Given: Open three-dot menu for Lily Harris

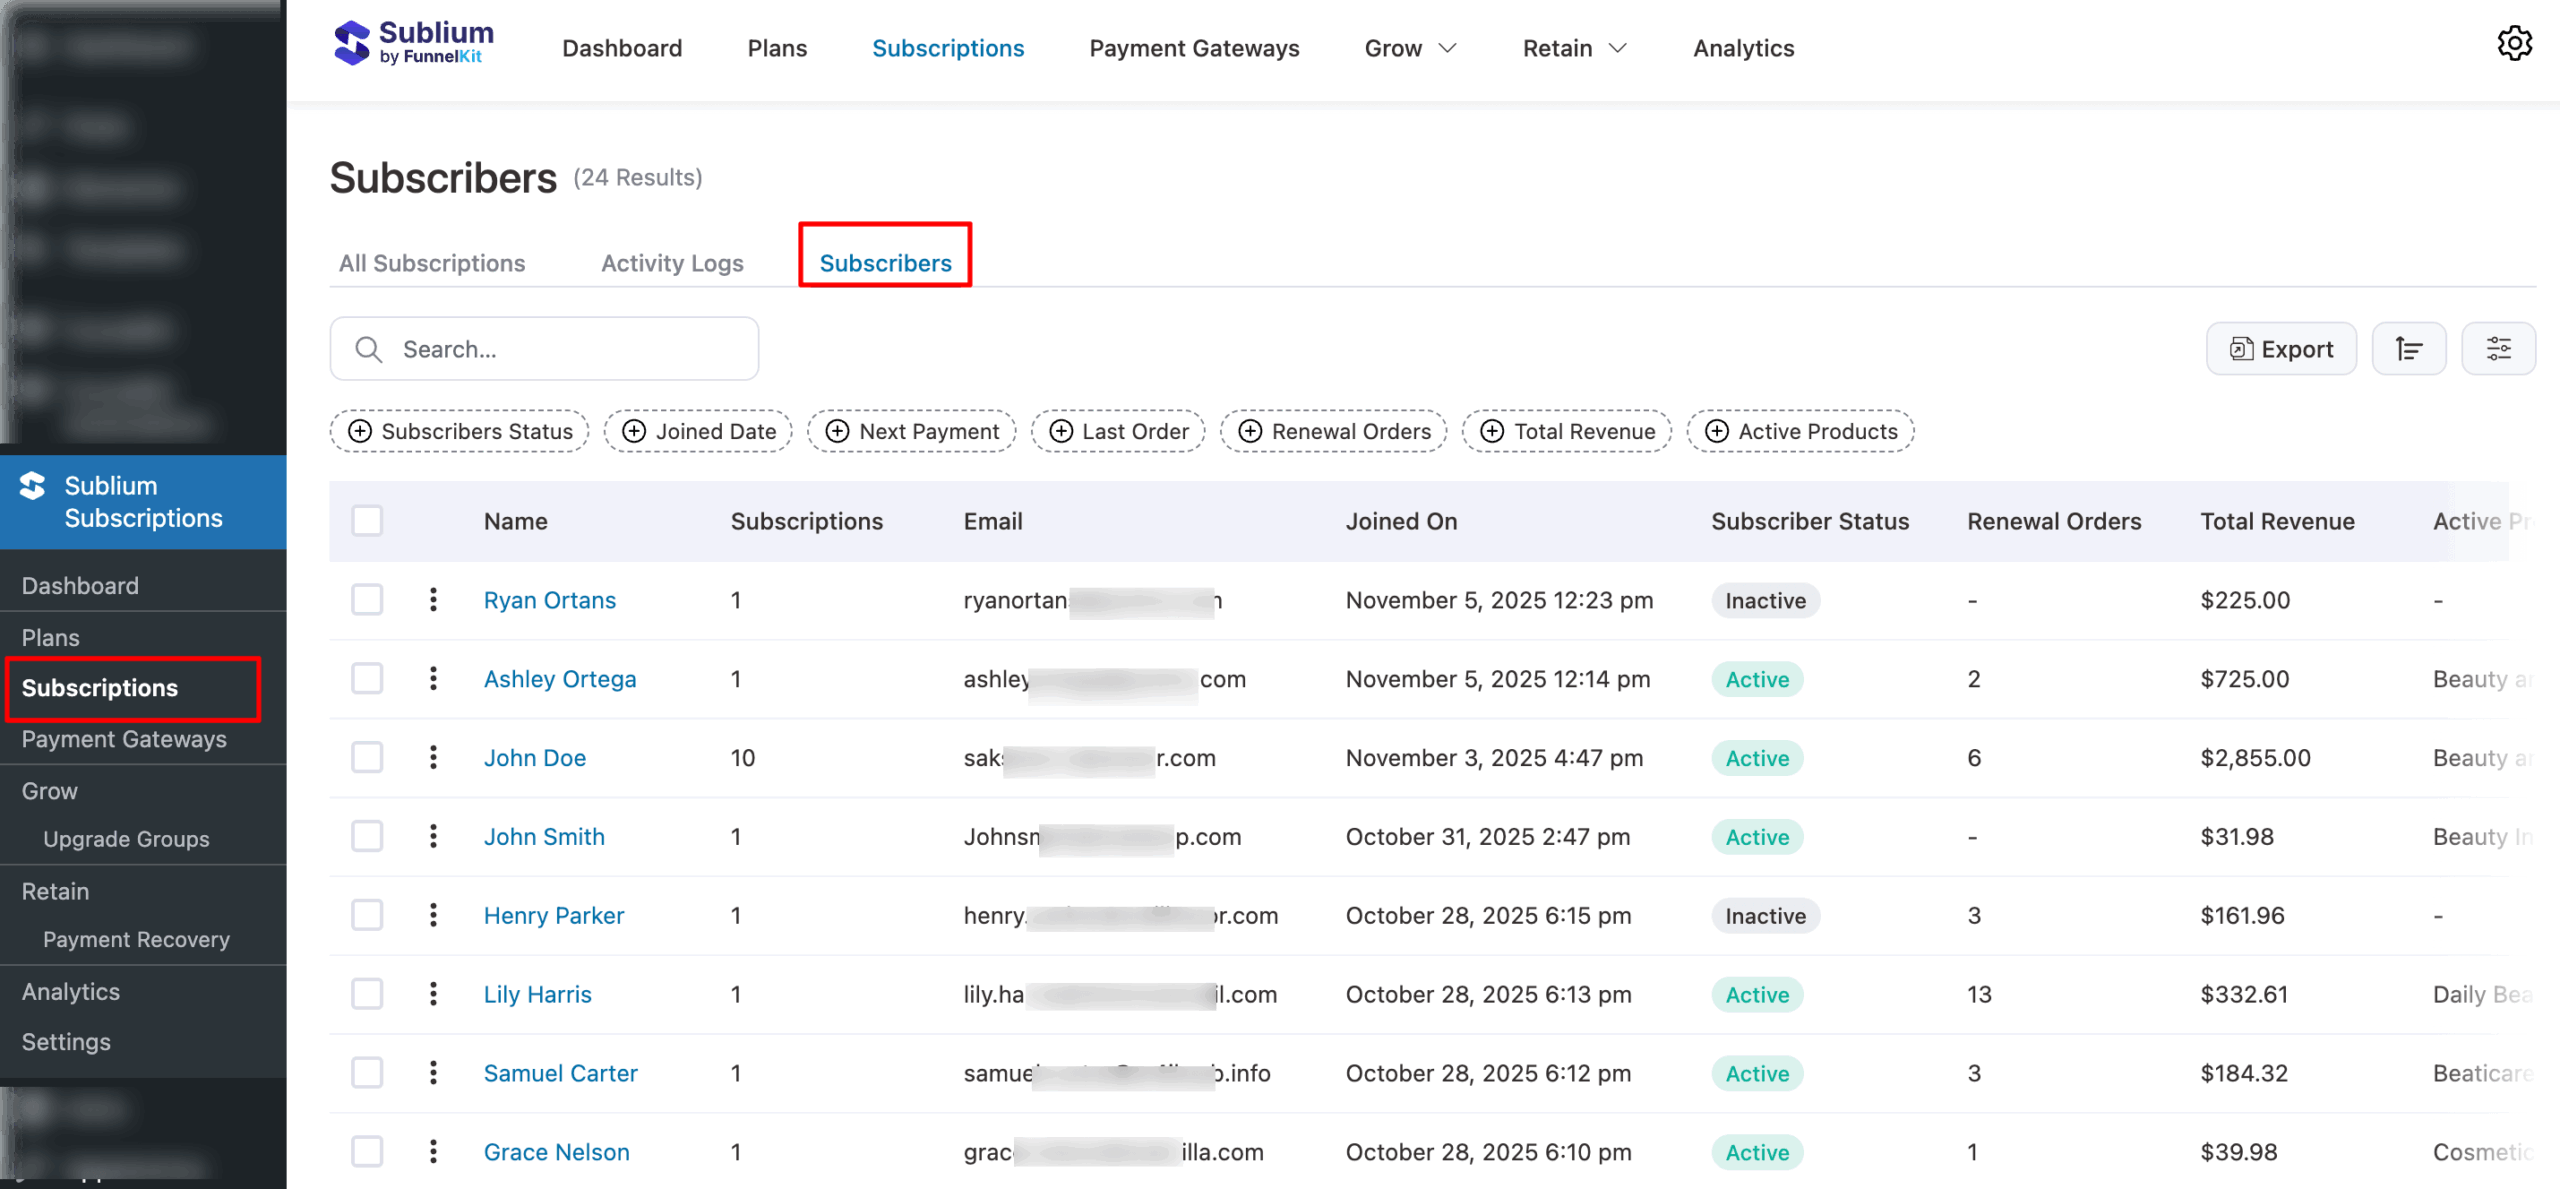Looking at the screenshot, I should pos(433,994).
